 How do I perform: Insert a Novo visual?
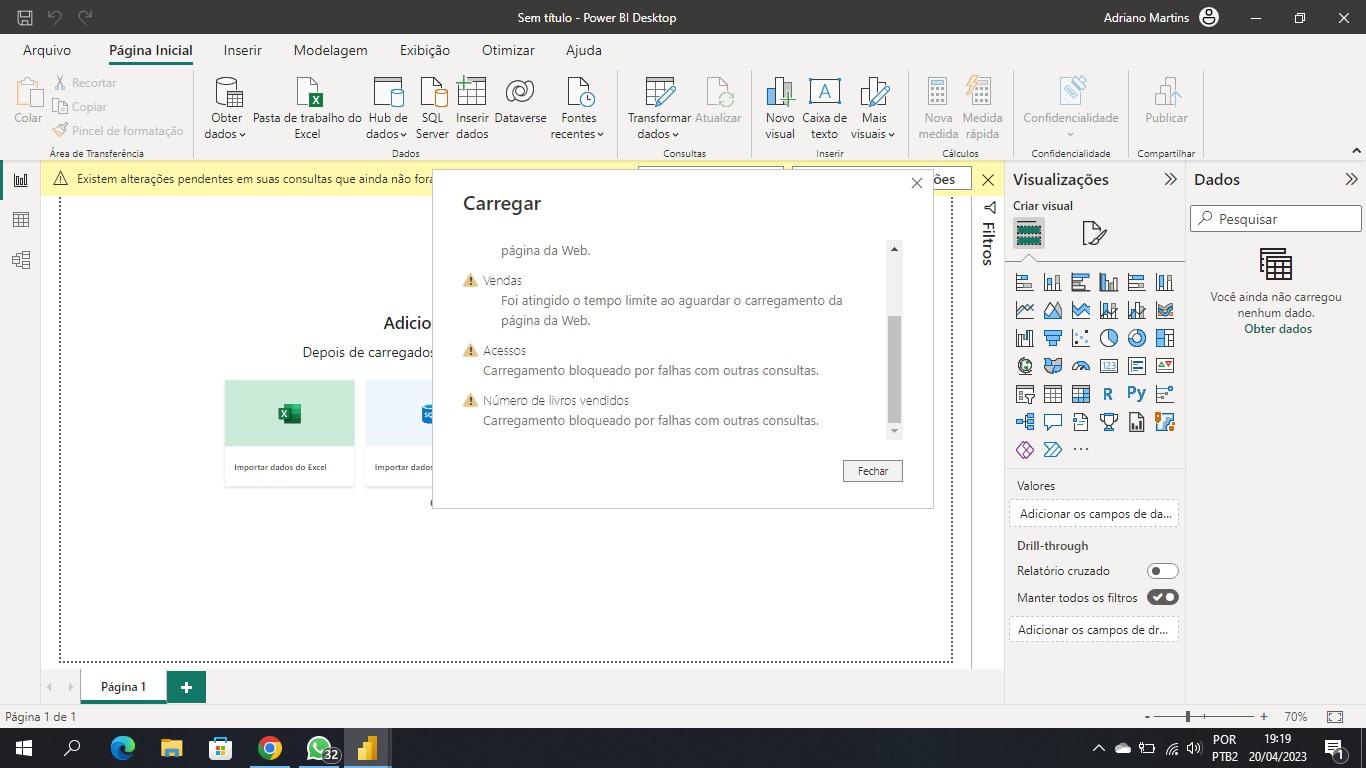click(780, 108)
